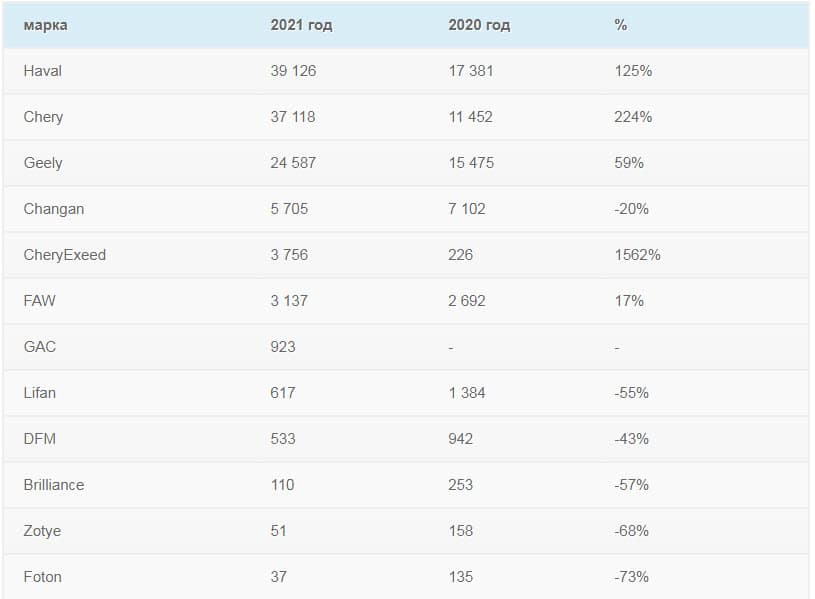The image size is (815, 599).
Task: Click Chery's 2020 value 11 452
Action: [x=471, y=117]
